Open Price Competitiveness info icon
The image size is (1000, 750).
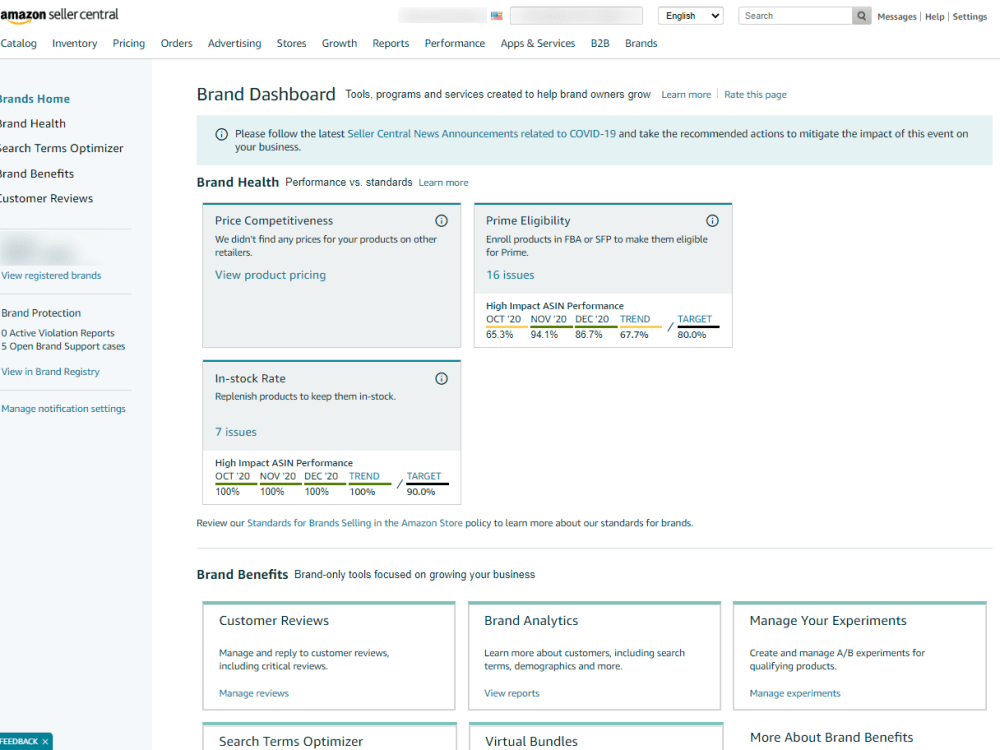441,221
